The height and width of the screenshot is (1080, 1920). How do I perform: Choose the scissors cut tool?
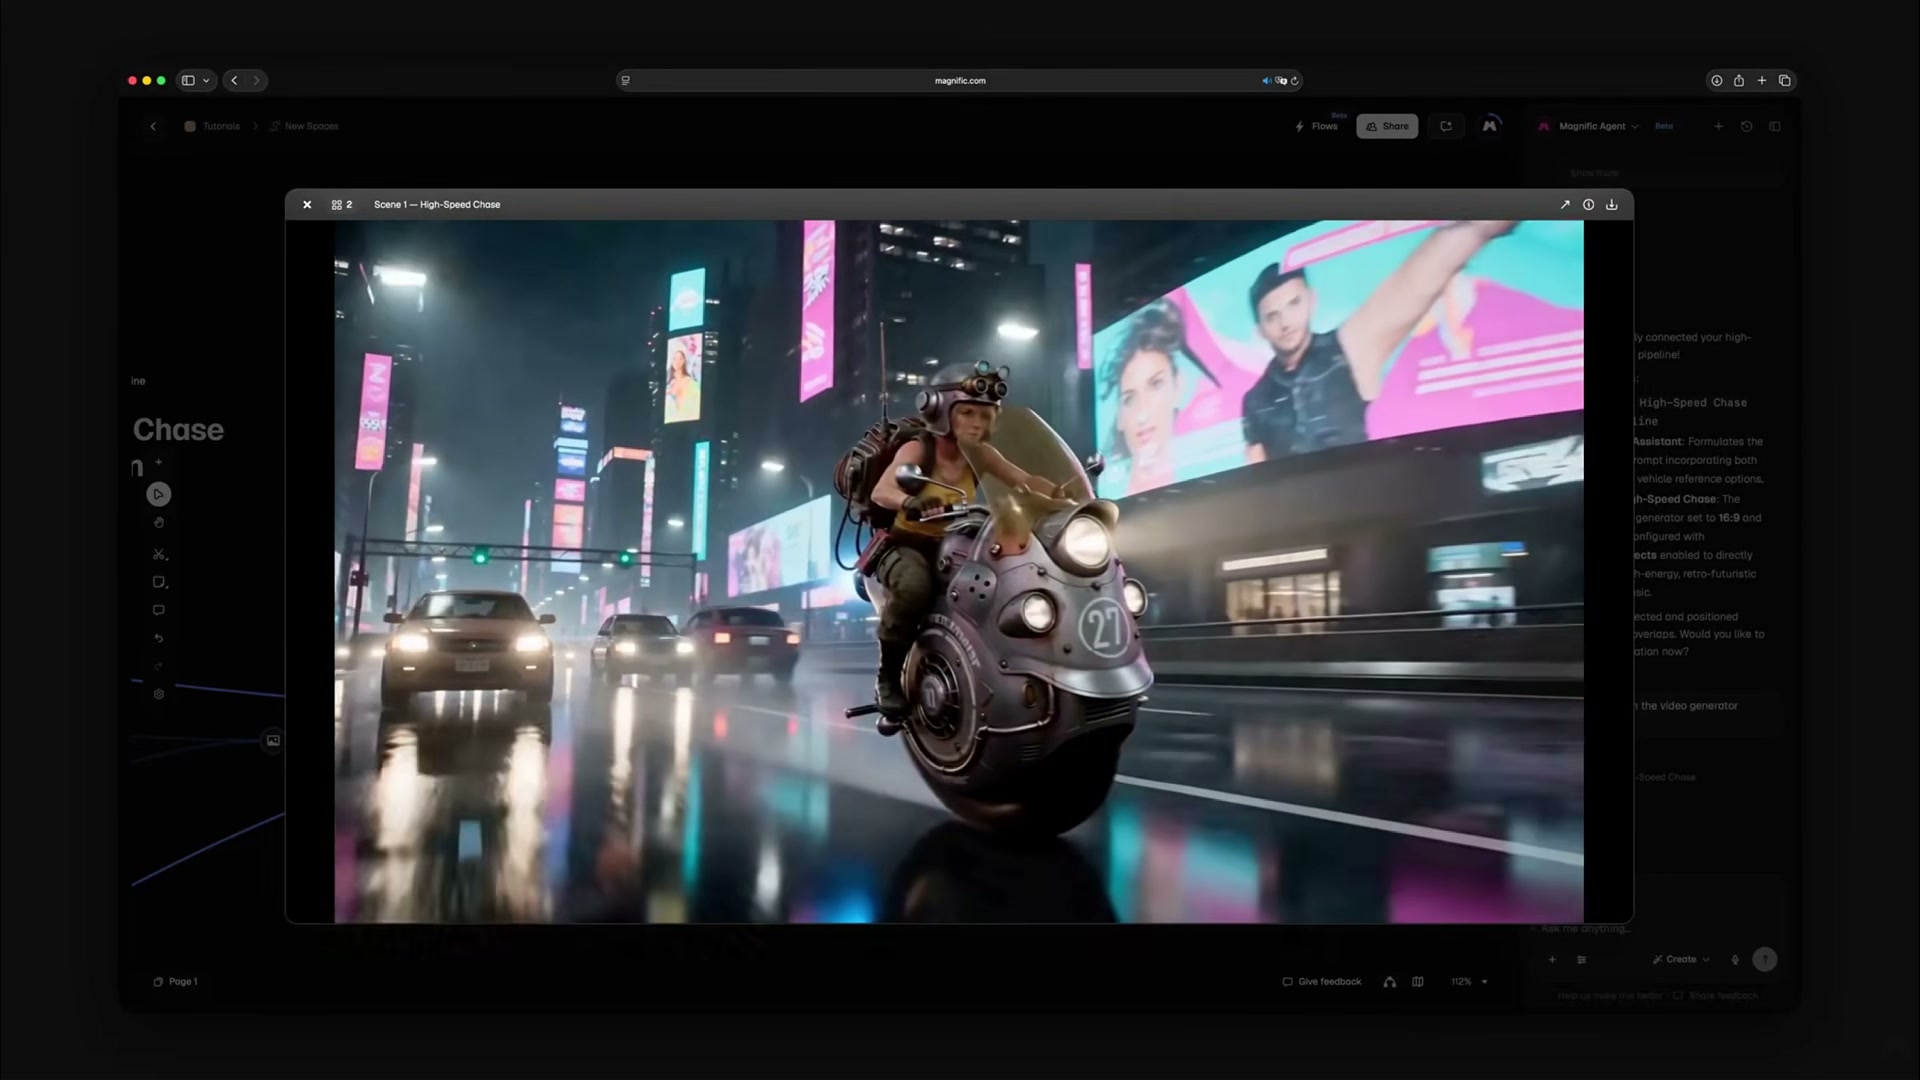click(x=159, y=554)
